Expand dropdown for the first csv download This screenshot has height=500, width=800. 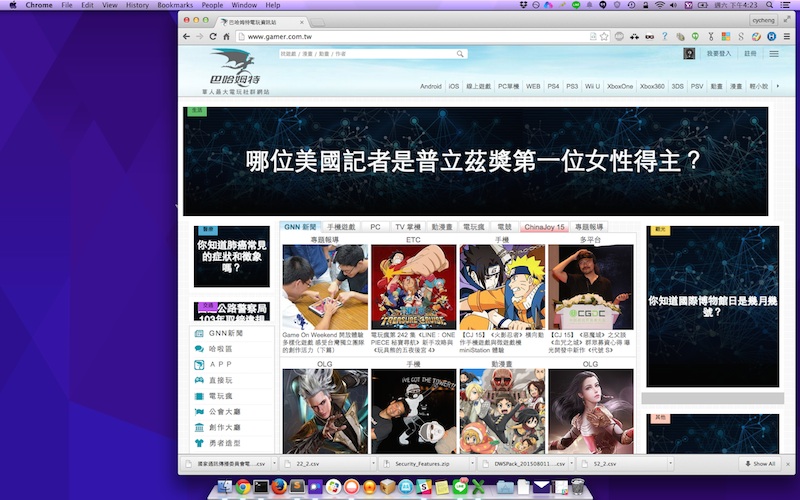pos(274,464)
